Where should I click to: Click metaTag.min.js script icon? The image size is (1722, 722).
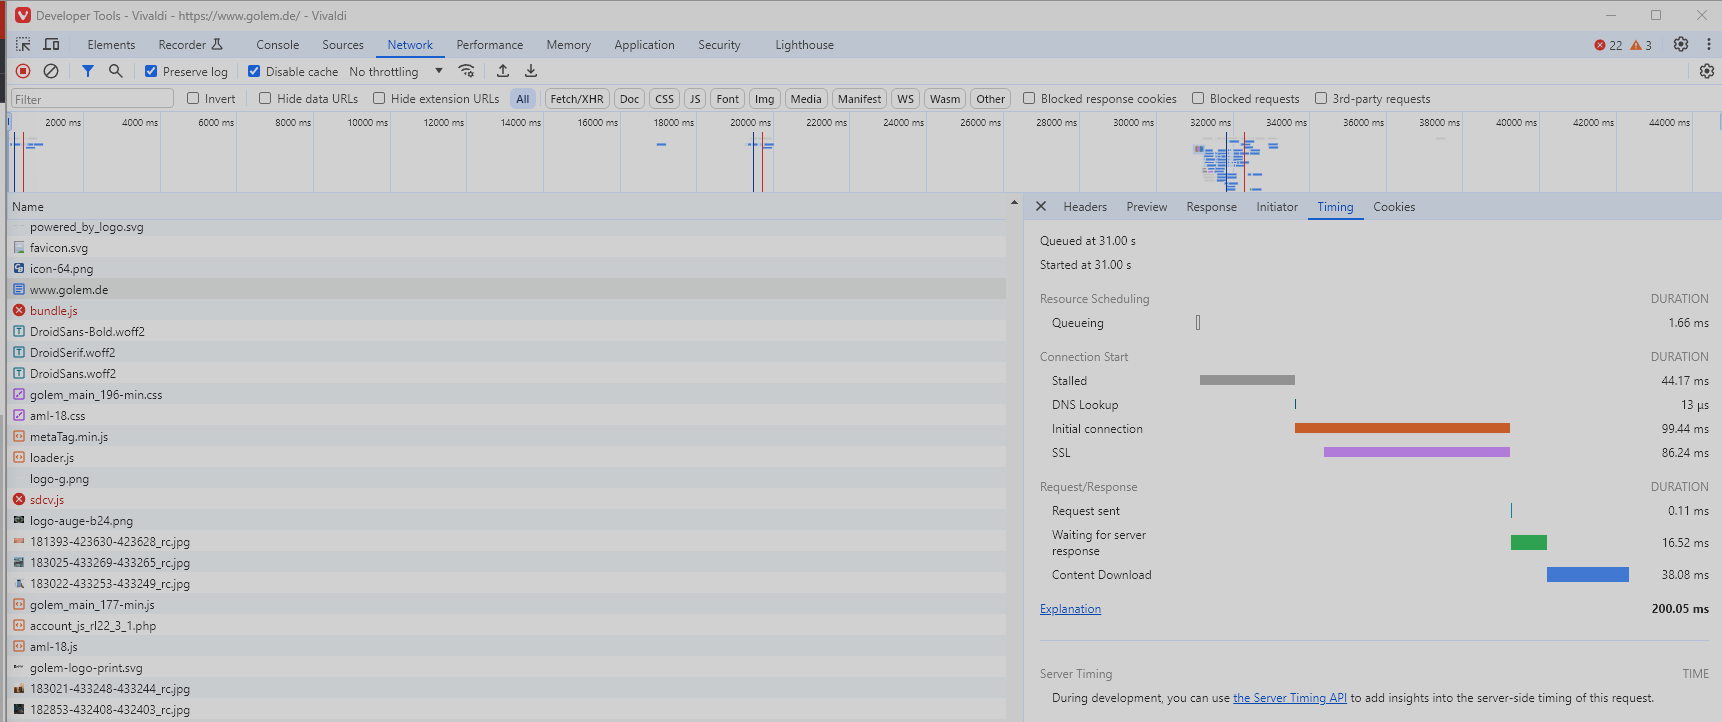click(x=19, y=437)
